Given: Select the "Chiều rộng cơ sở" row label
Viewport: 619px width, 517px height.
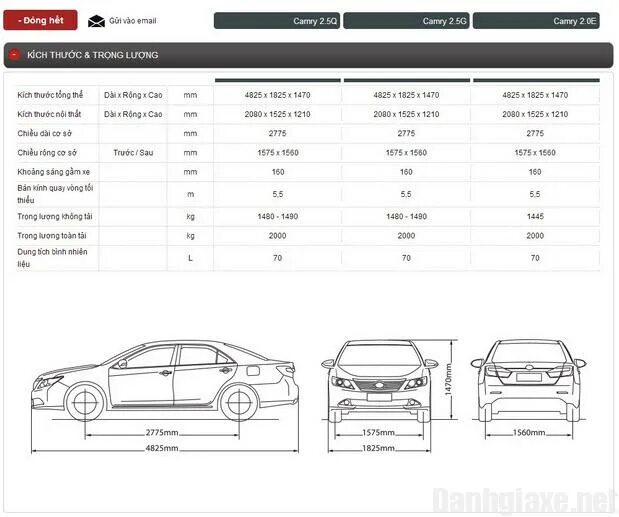Looking at the screenshot, I should click(47, 153).
